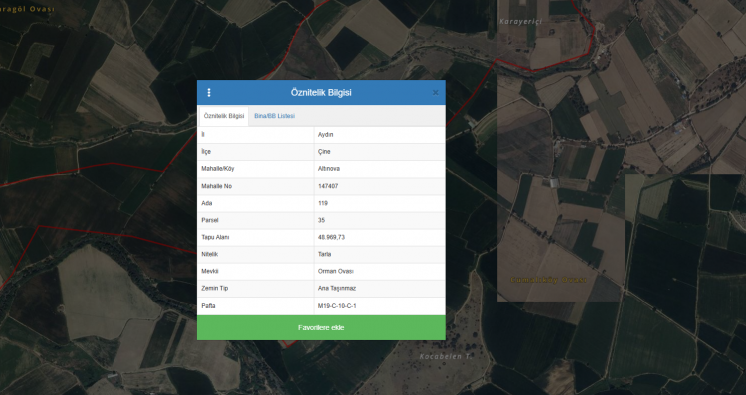Select the Pafta value M19-C-10-C-1
The image size is (746, 395).
(x=337, y=306)
